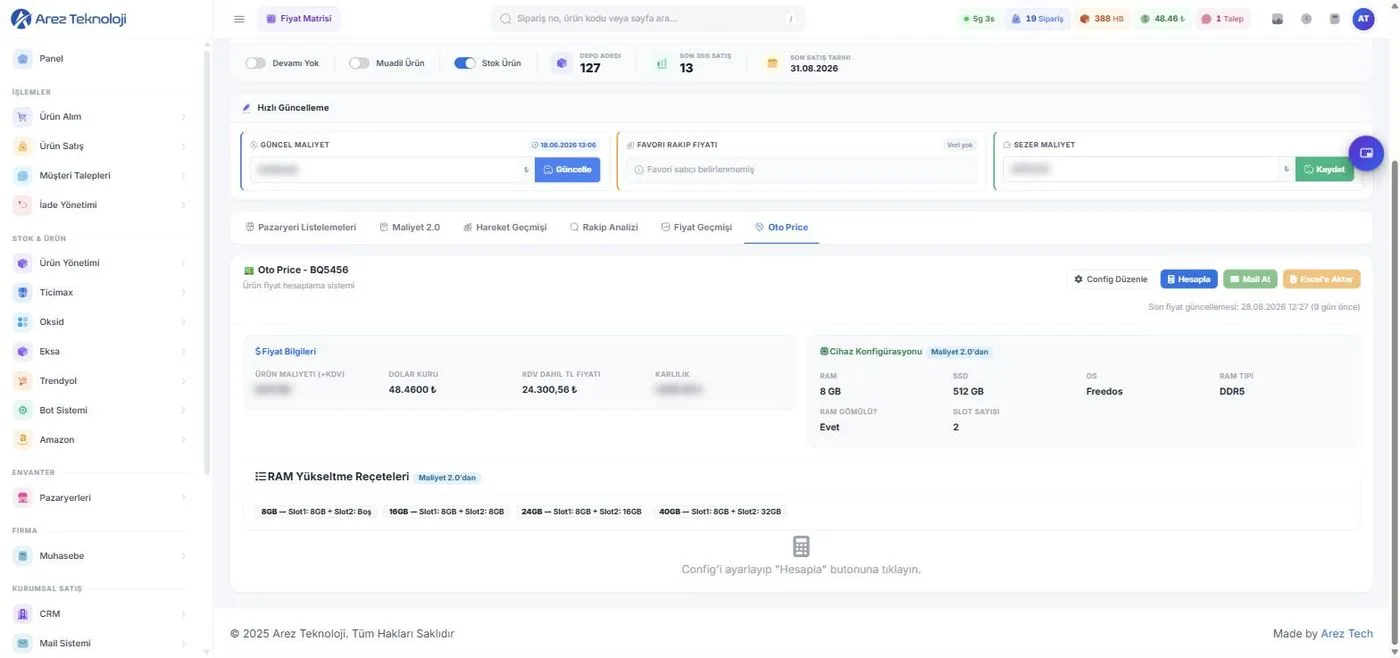Click the Muhasebe sidebar icon
Screen dimensions: 1400x658
tap(23, 556)
